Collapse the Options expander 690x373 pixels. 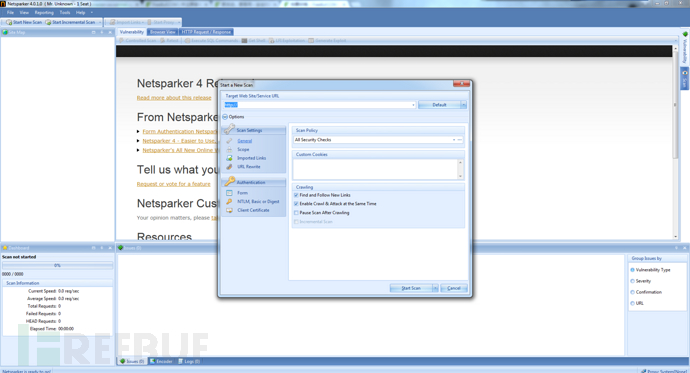pyautogui.click(x=225, y=117)
